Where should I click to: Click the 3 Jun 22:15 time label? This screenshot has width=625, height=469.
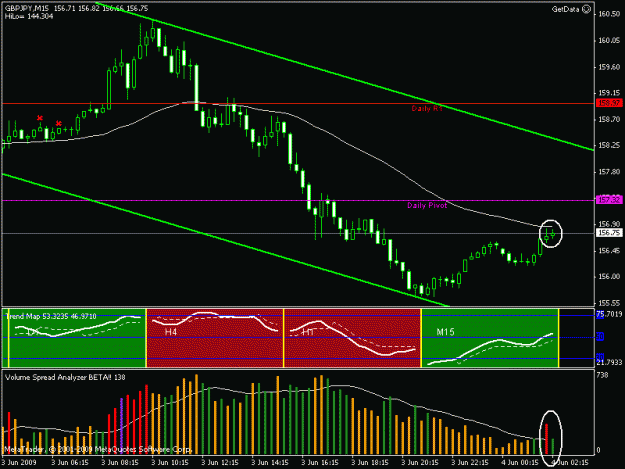tap(470, 463)
